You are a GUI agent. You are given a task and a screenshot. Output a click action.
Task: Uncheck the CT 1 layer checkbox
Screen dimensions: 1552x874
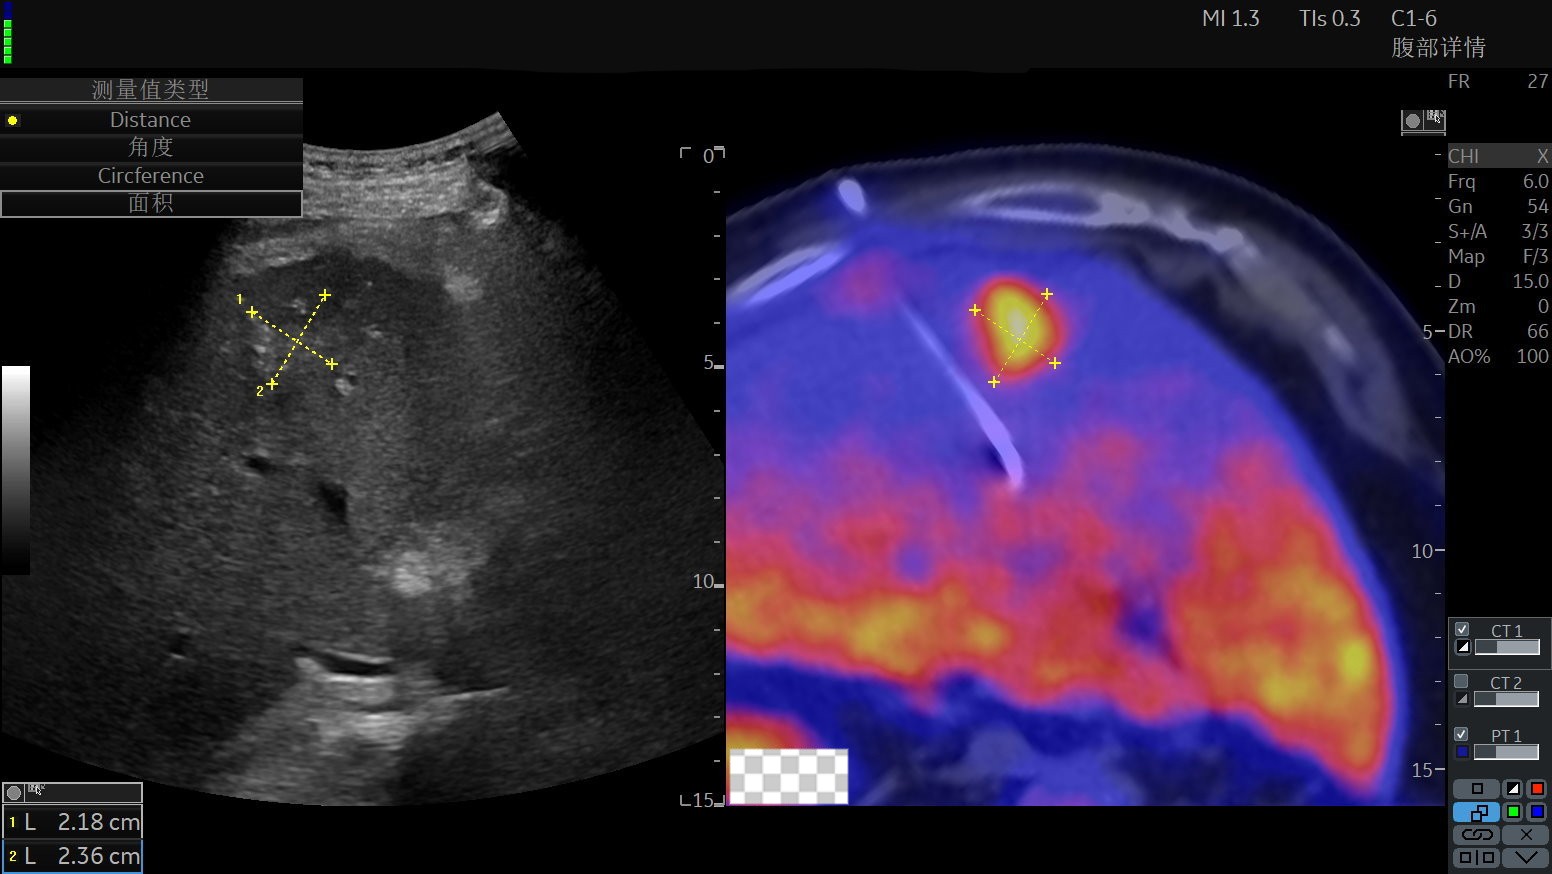pyautogui.click(x=1462, y=629)
